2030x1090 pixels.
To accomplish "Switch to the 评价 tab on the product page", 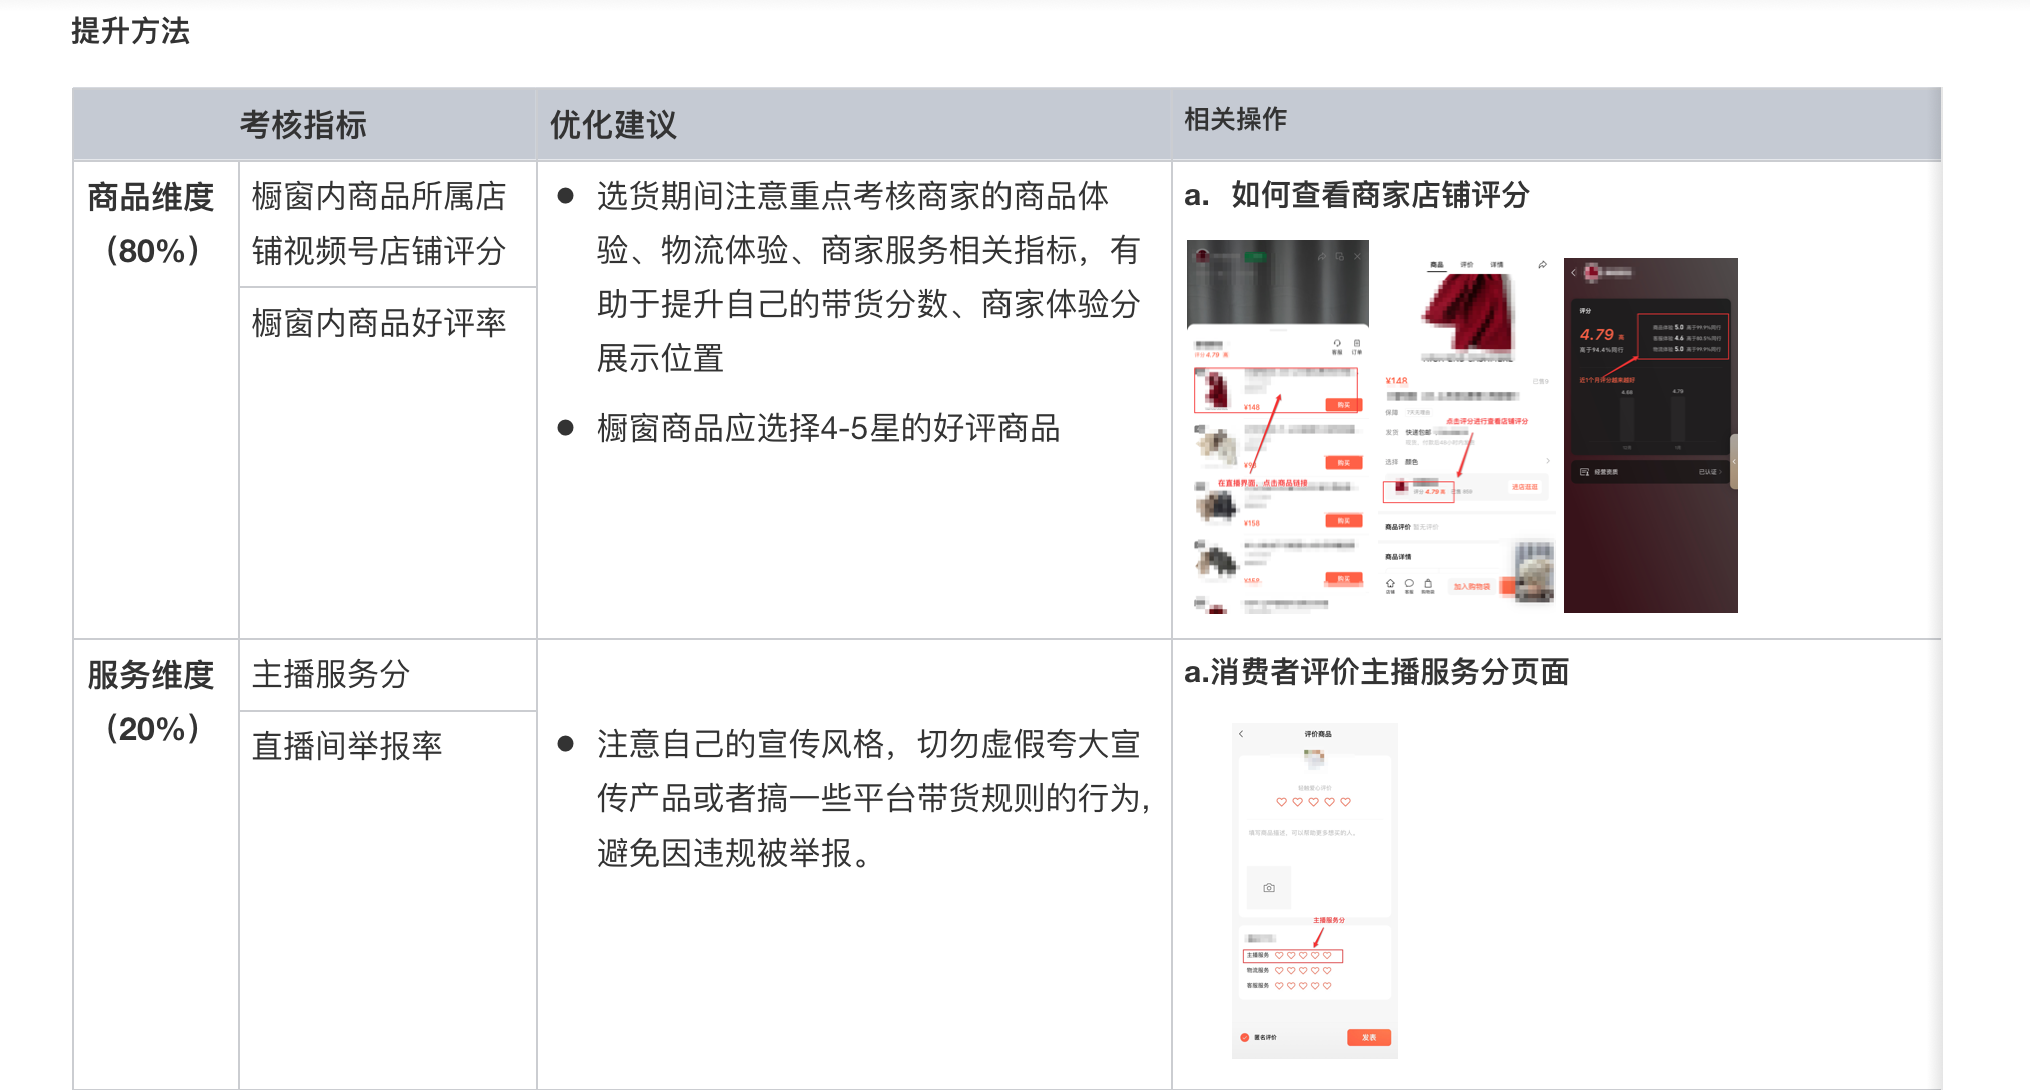I will [1467, 265].
